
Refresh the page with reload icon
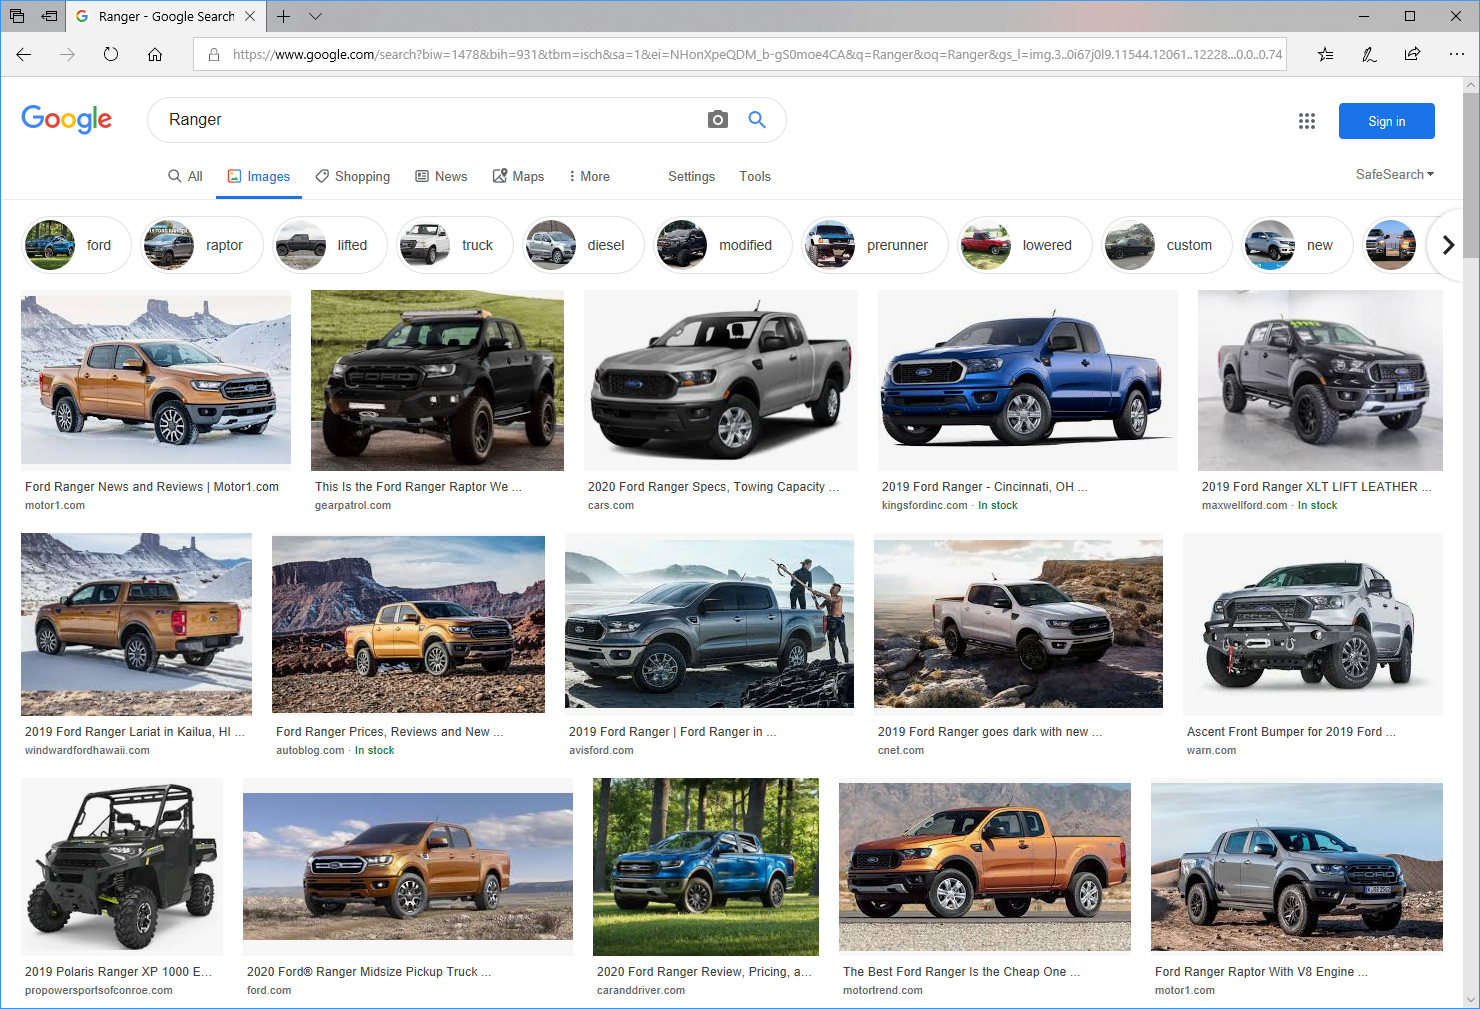point(111,55)
